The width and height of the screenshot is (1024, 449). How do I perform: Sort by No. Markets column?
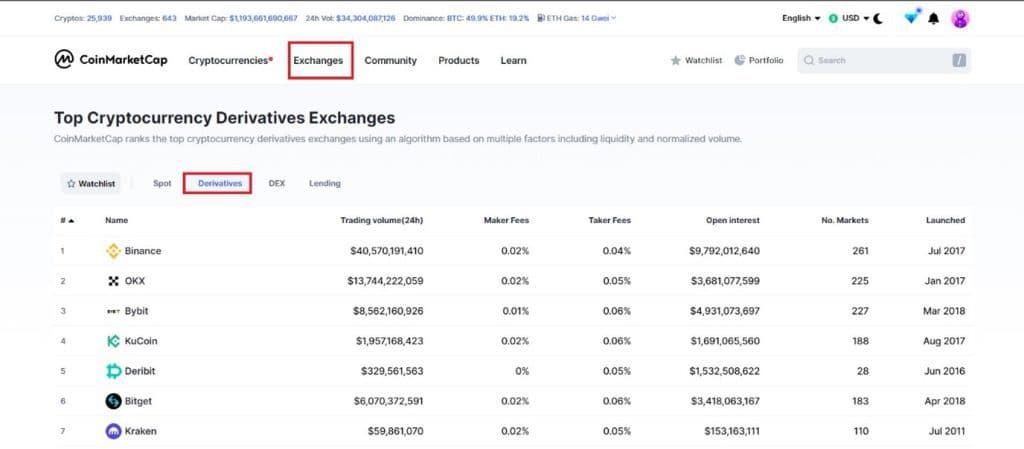[x=845, y=221]
